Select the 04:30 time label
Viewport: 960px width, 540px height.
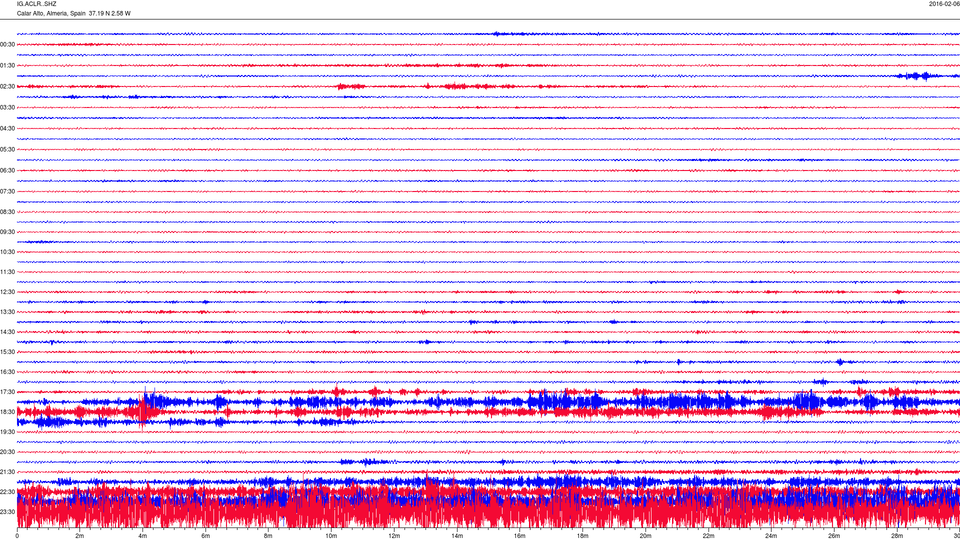coord(7,129)
